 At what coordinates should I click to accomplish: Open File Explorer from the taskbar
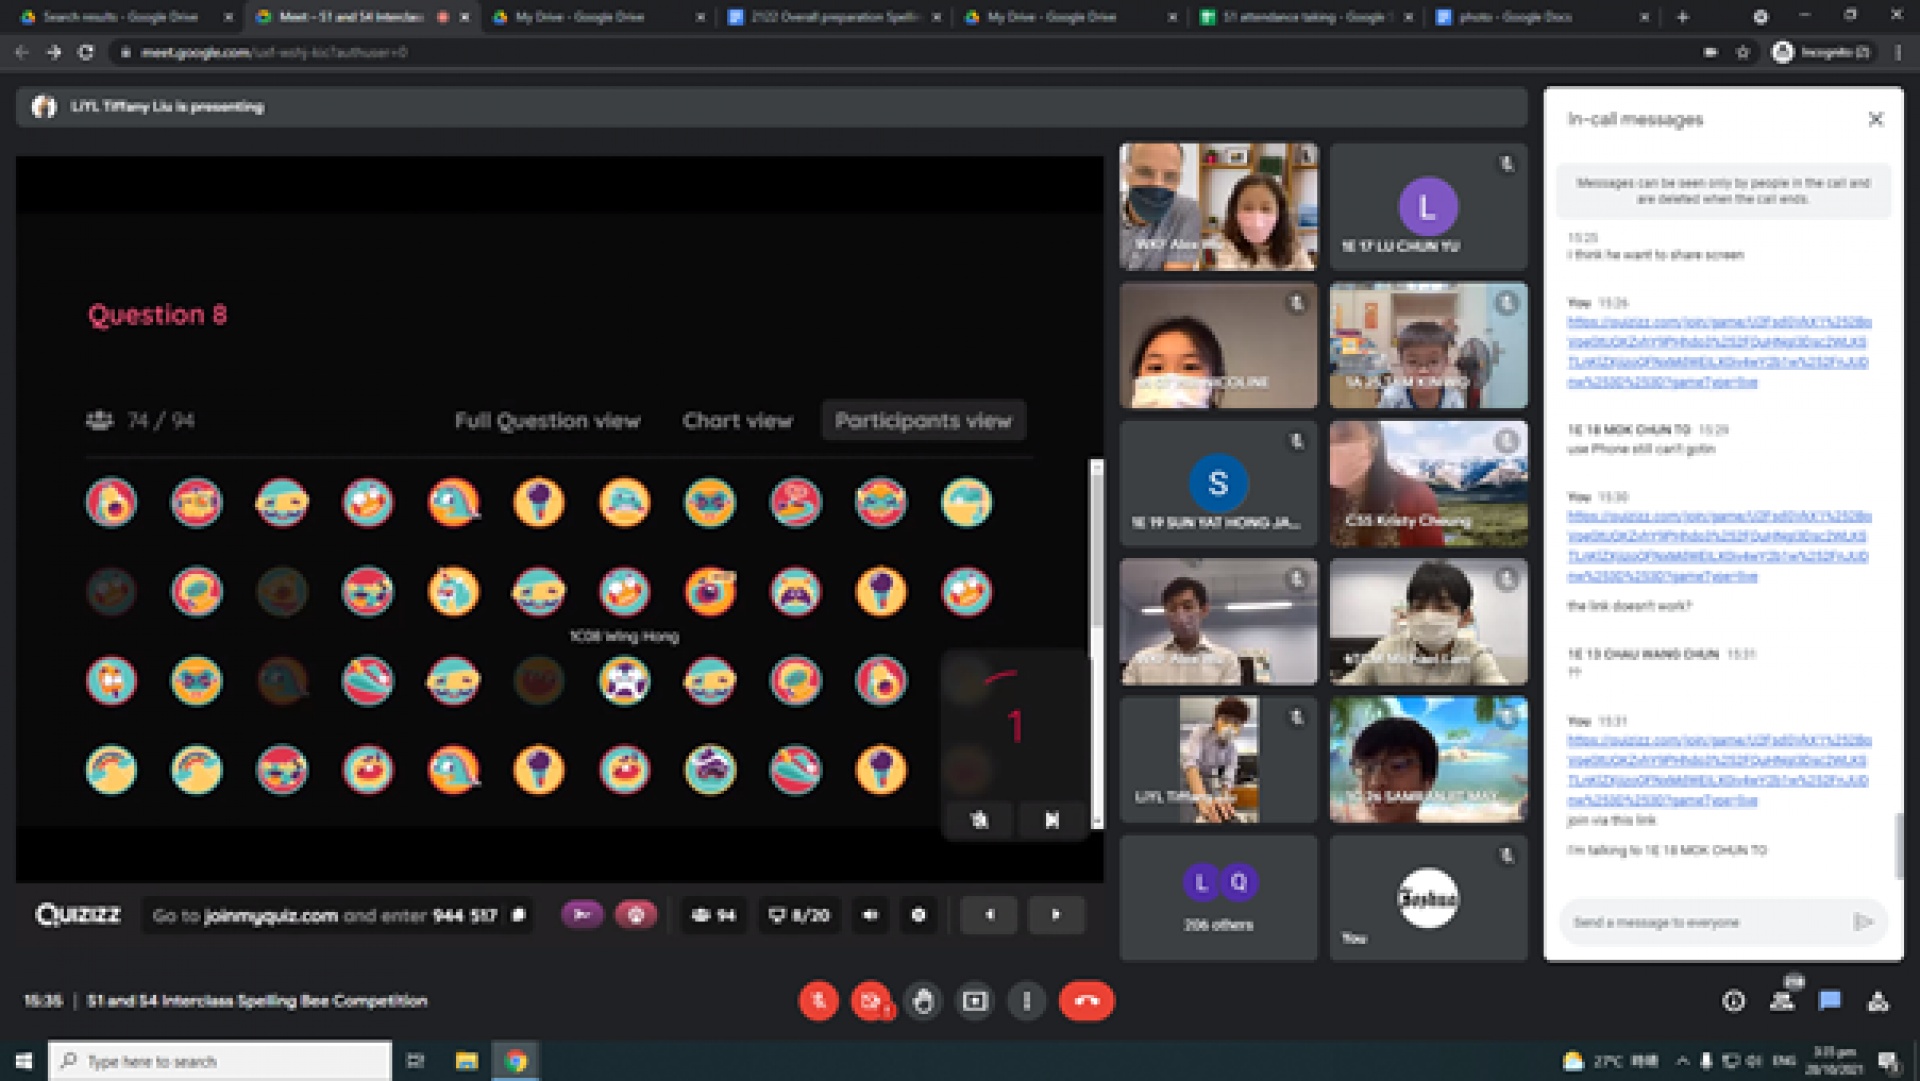pyautogui.click(x=466, y=1061)
